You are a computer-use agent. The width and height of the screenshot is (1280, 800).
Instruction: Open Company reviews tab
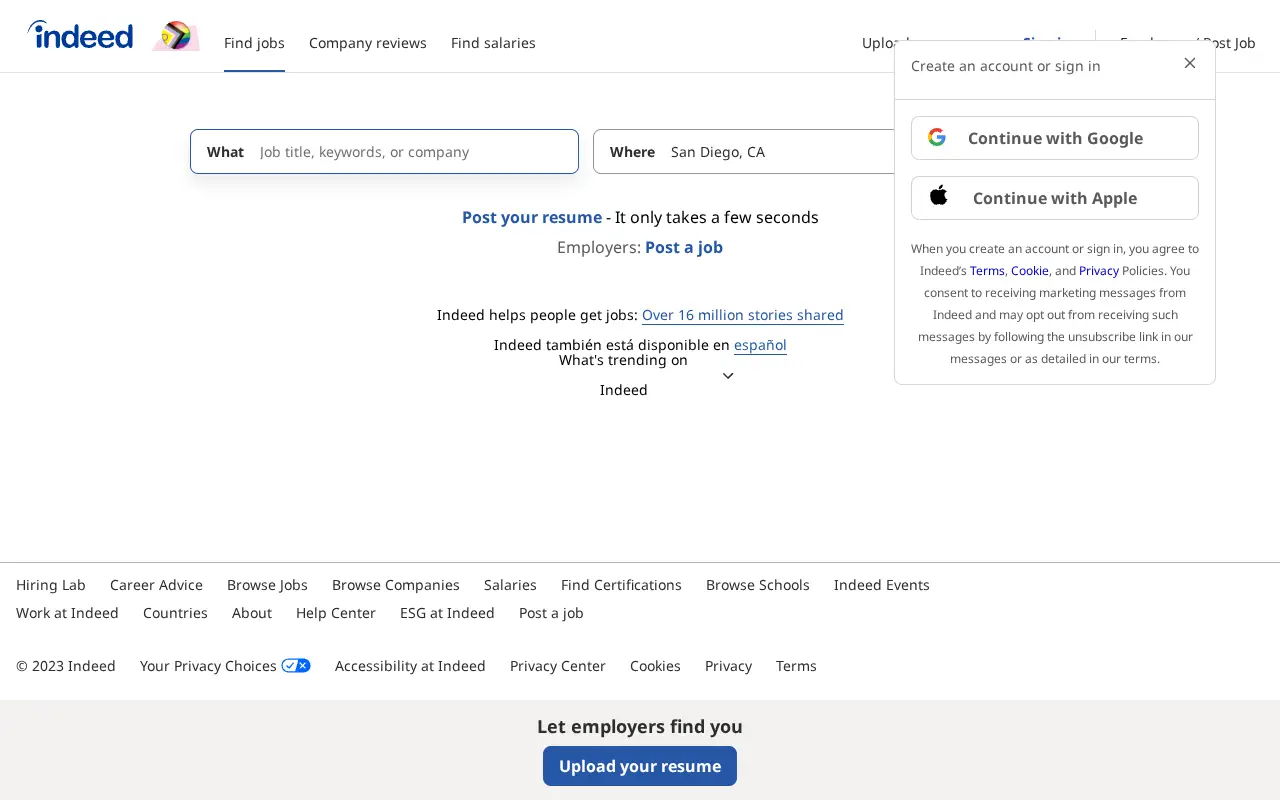pyautogui.click(x=368, y=43)
